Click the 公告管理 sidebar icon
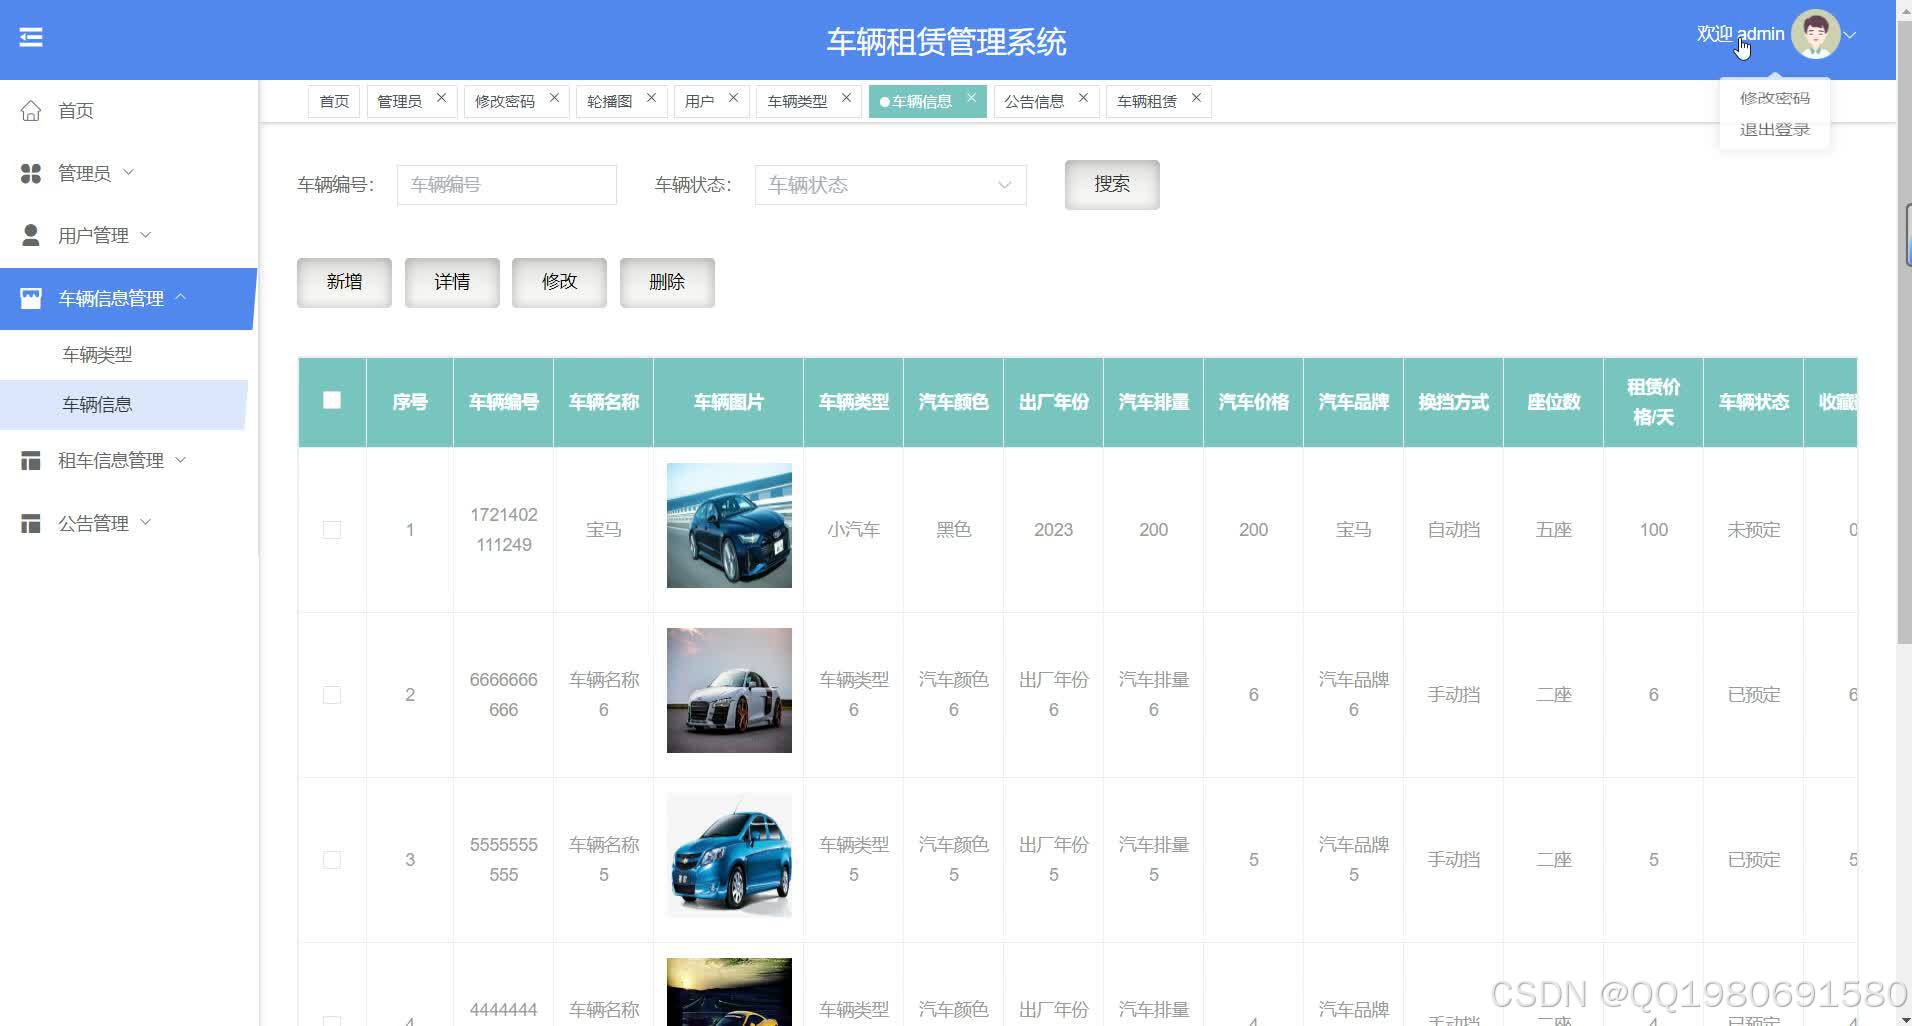Screen dimensions: 1912x1026 (31, 521)
